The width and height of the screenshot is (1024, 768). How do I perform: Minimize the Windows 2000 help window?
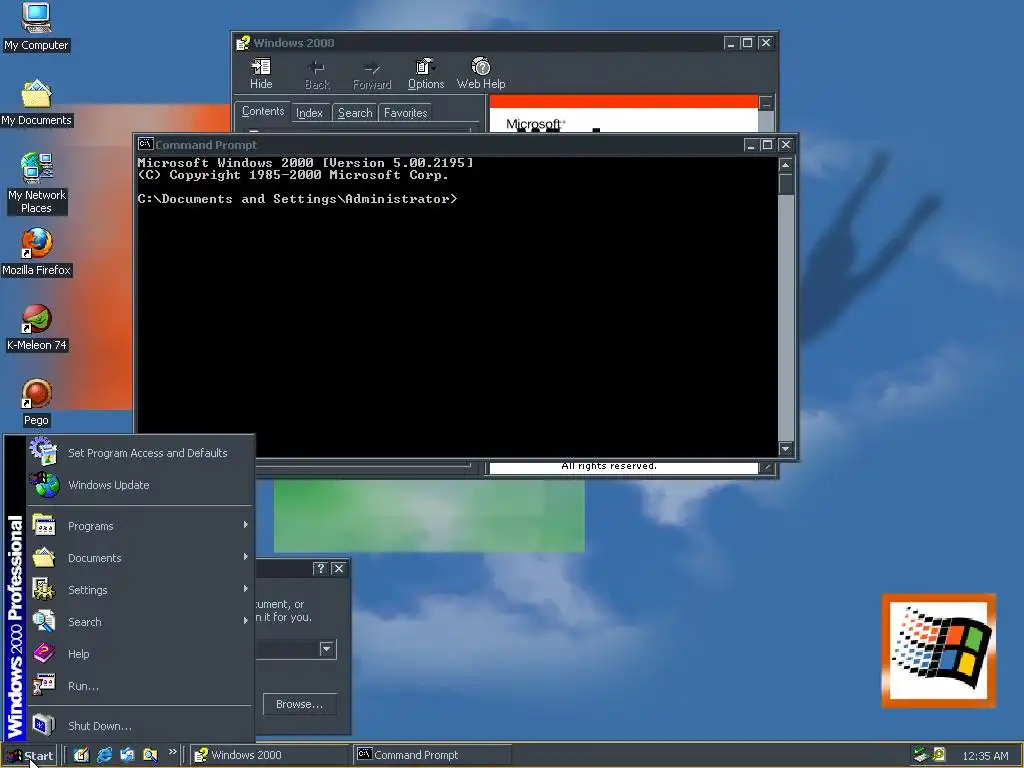pos(731,43)
